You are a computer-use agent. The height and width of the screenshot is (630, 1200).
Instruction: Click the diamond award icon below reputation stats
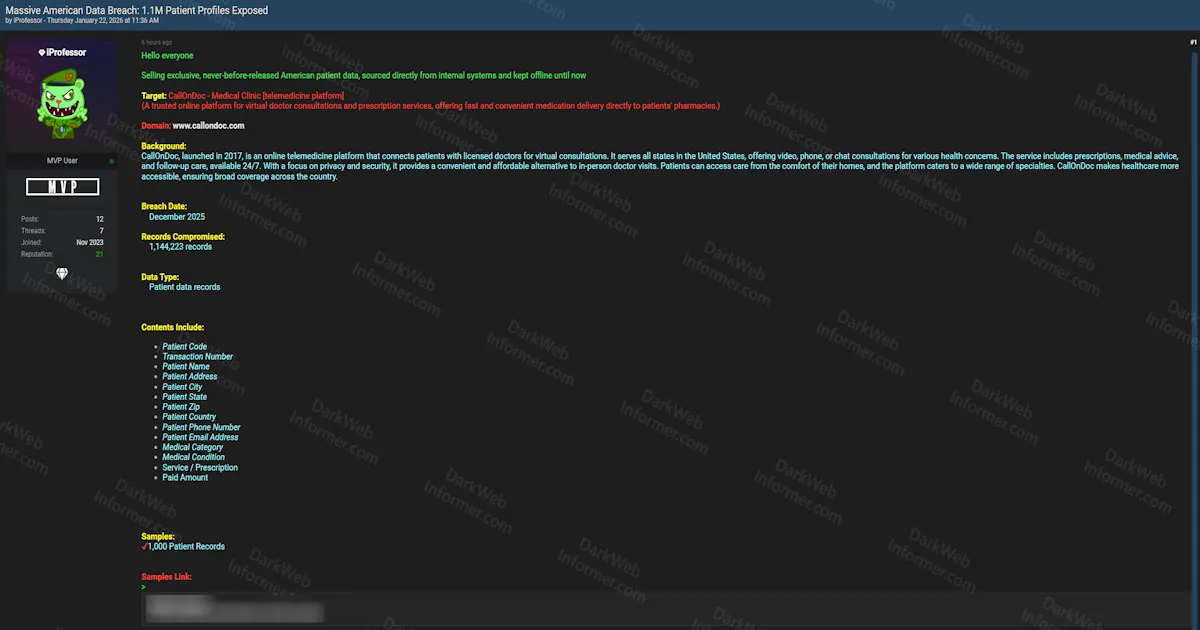tap(61, 273)
